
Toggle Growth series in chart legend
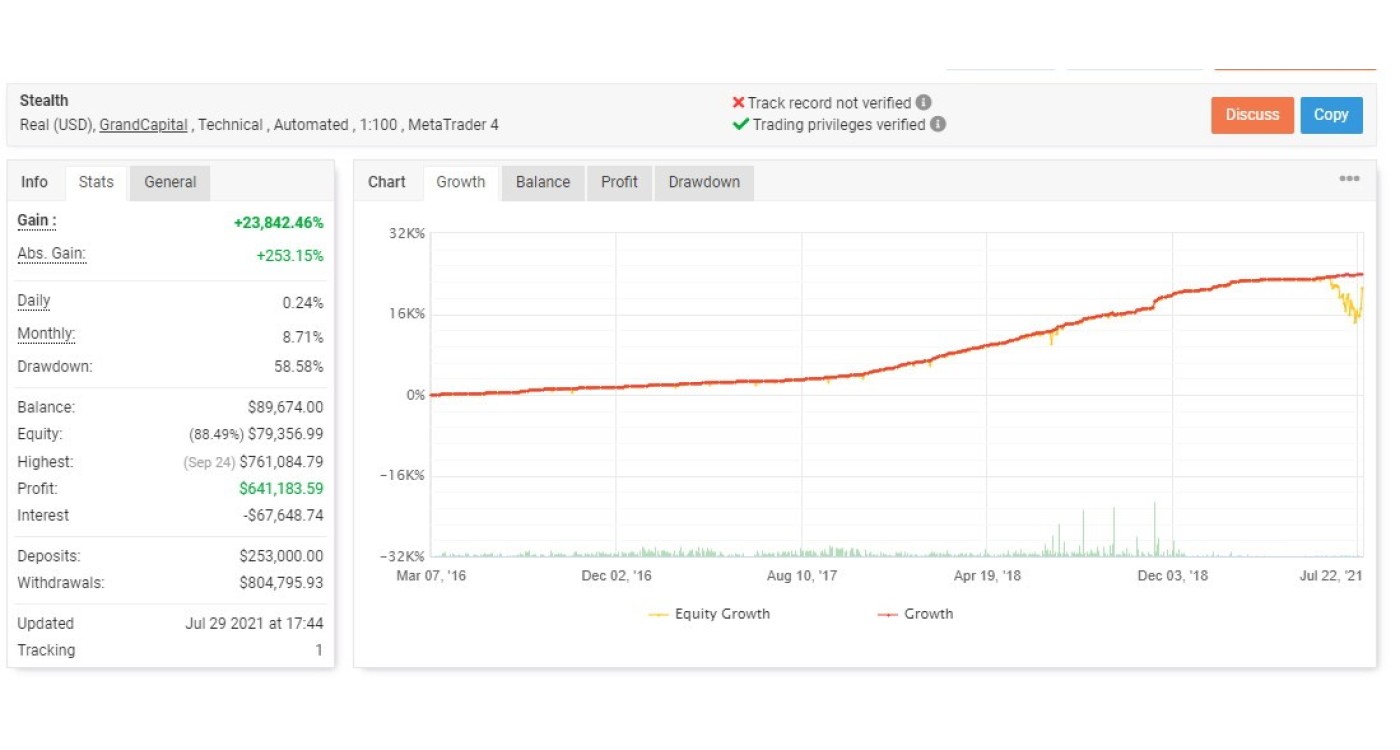[x=916, y=614]
